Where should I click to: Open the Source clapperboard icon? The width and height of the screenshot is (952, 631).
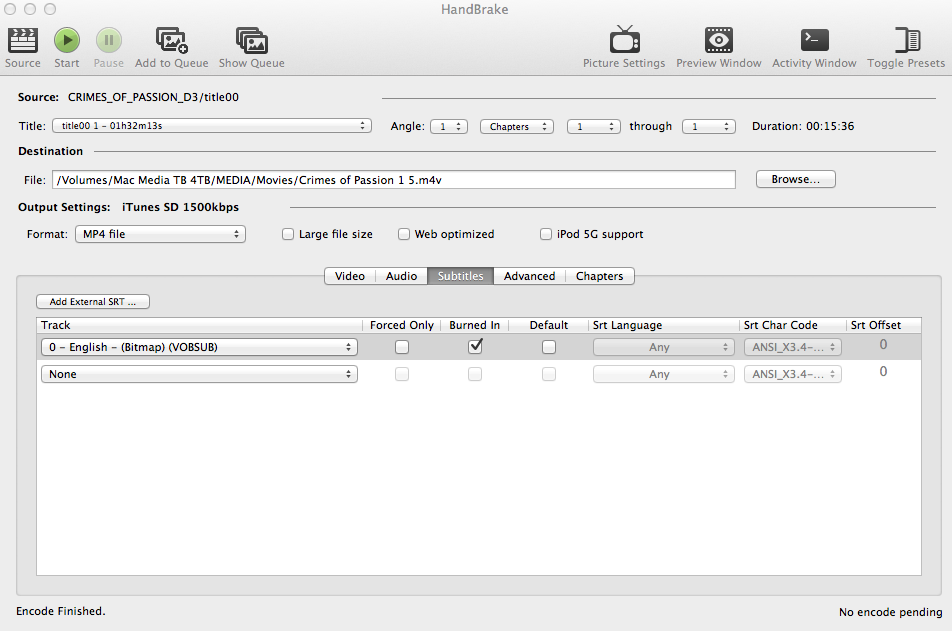click(22, 41)
